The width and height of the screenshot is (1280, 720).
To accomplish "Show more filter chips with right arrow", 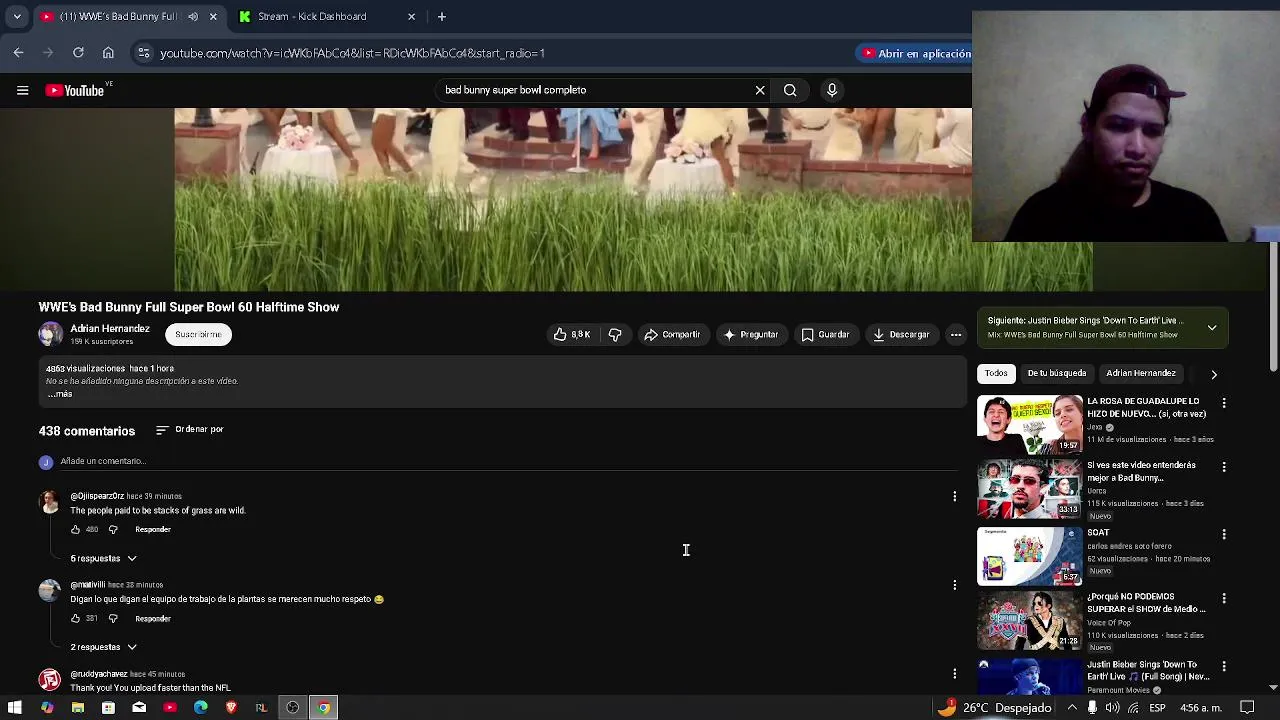I will (x=1214, y=374).
